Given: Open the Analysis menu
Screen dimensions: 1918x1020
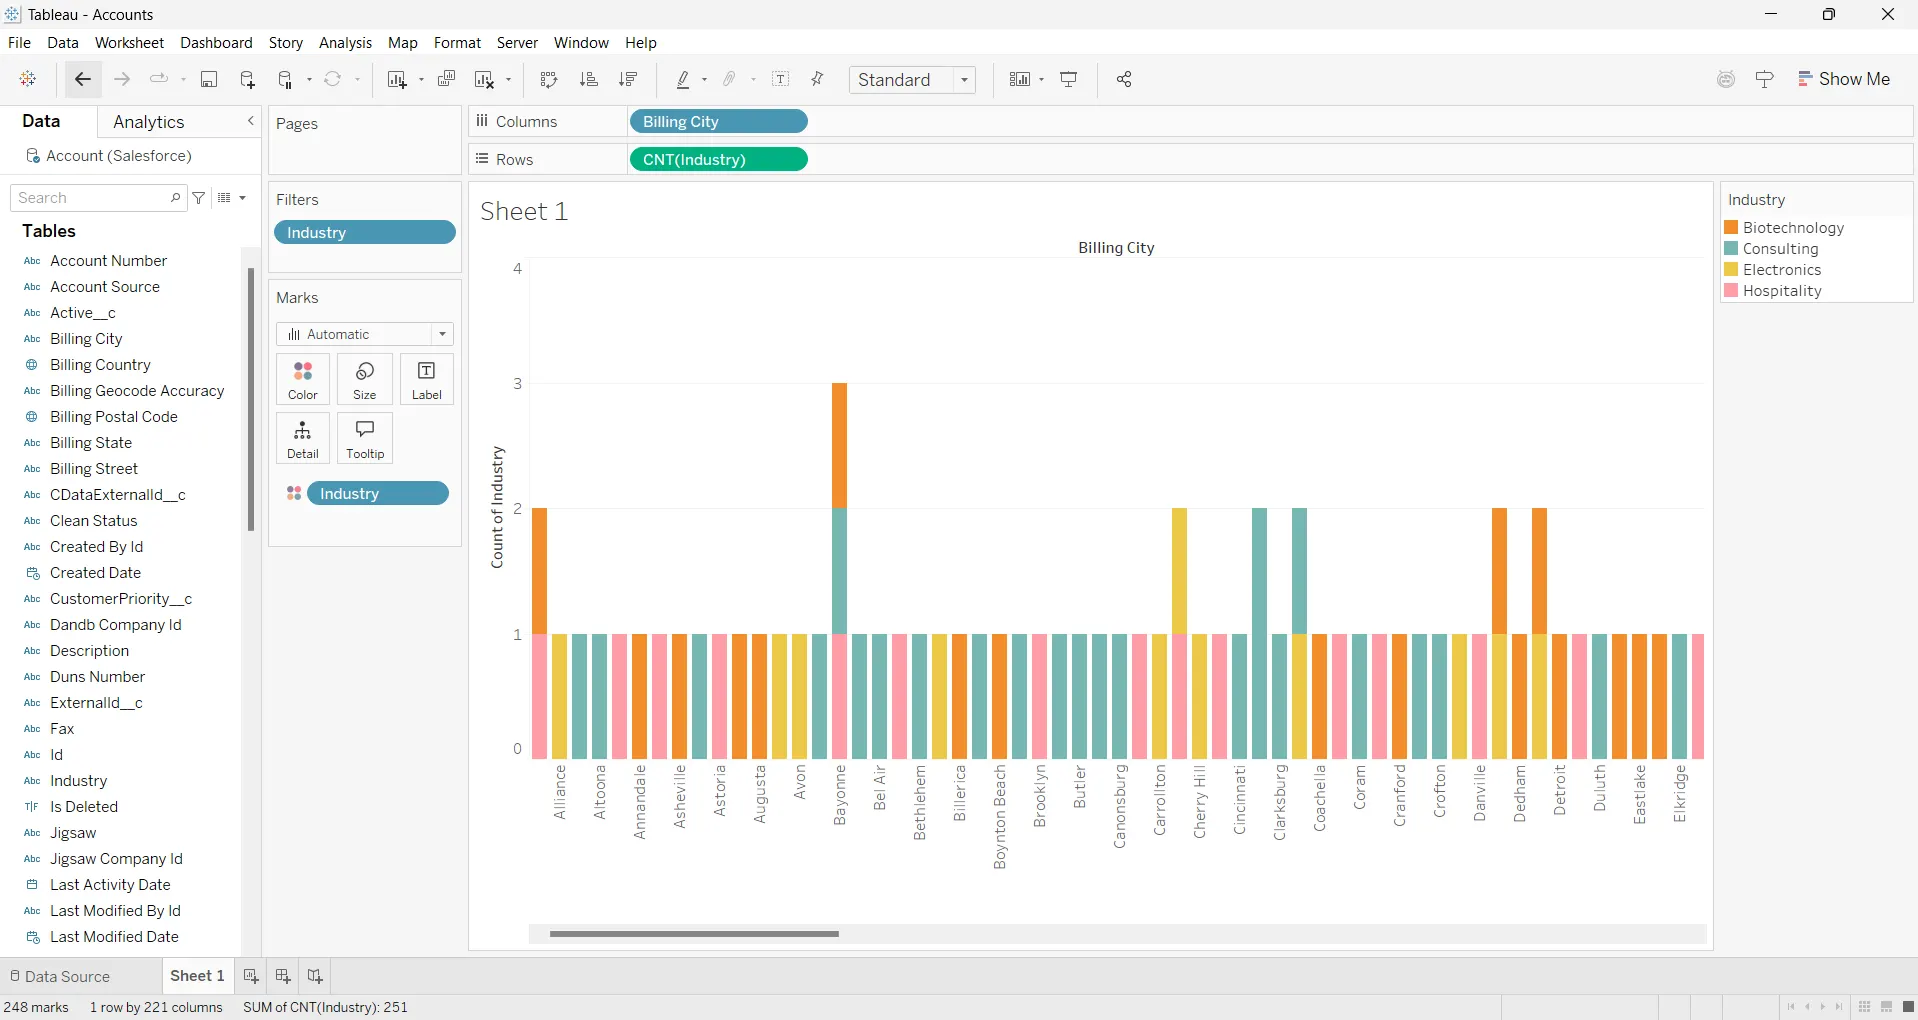Looking at the screenshot, I should (345, 43).
